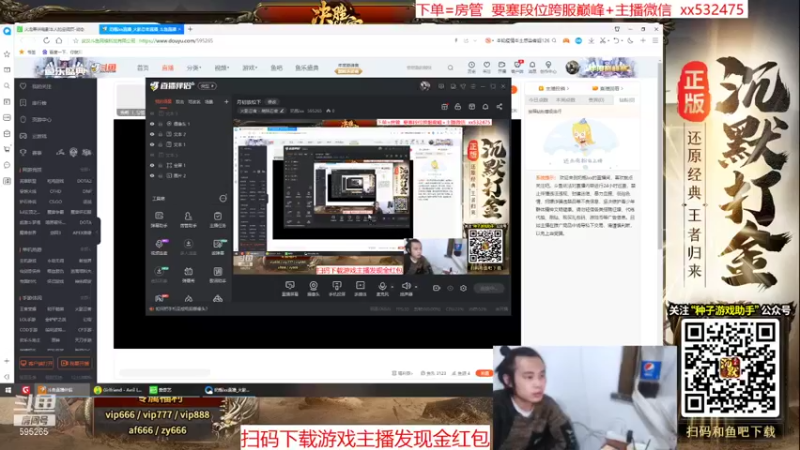
Task: Add a new scene with plus button
Action: 227,102
